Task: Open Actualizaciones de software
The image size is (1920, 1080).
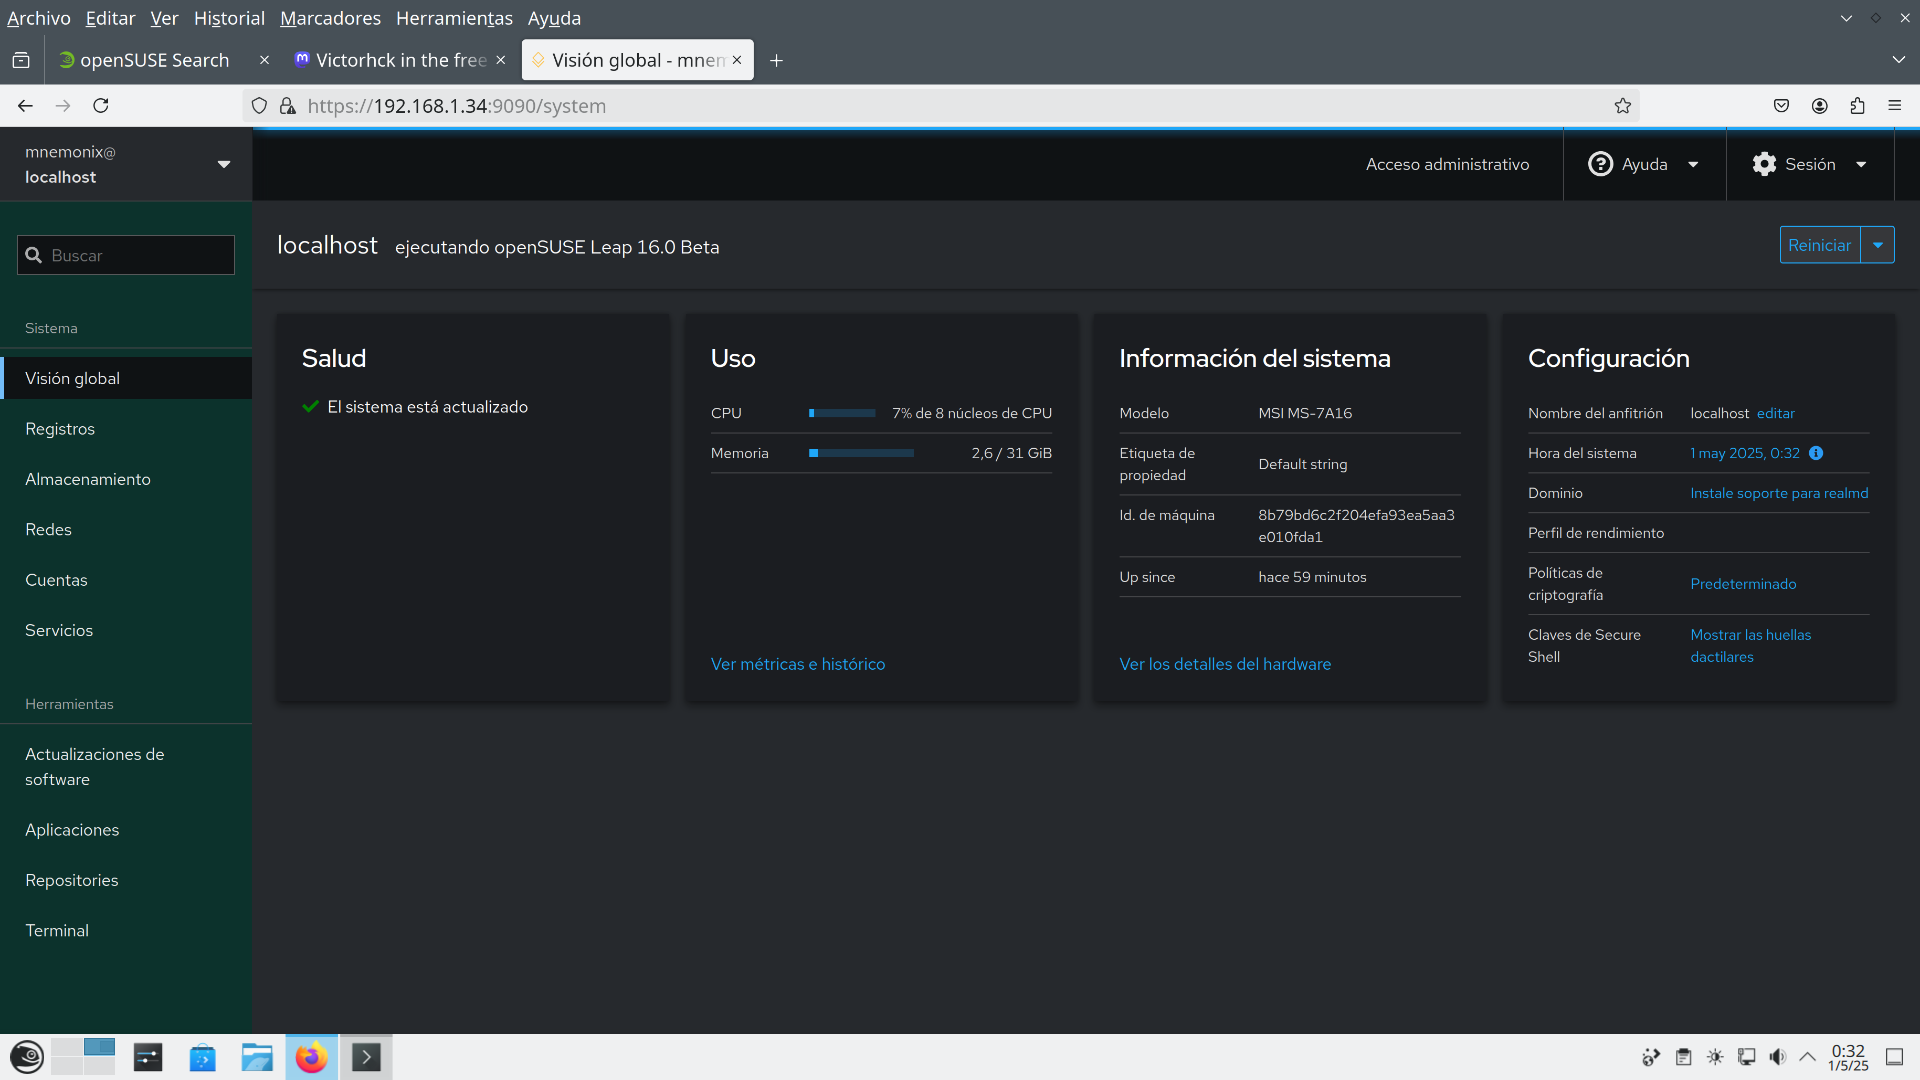Action: tap(126, 767)
